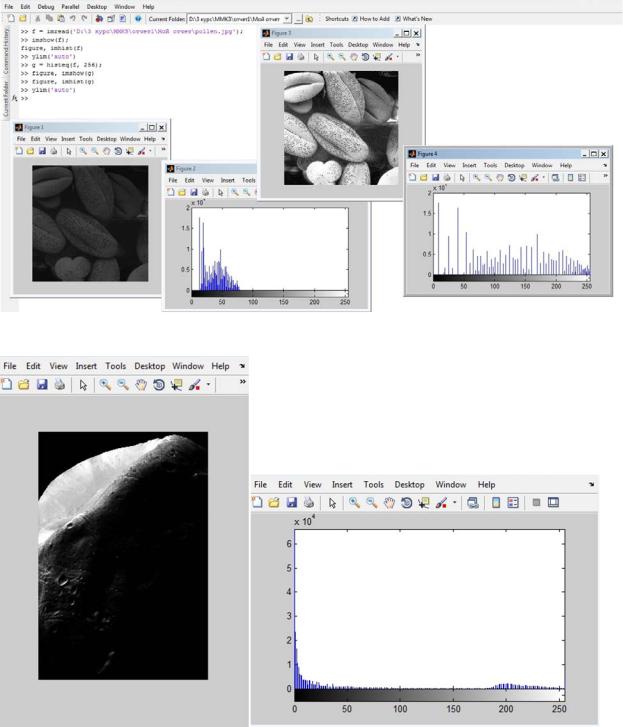Image resolution: width=623 pixels, height=727 pixels.
Task: Click dock arrow at right of Figure 4 menu bar
Action: (605, 165)
